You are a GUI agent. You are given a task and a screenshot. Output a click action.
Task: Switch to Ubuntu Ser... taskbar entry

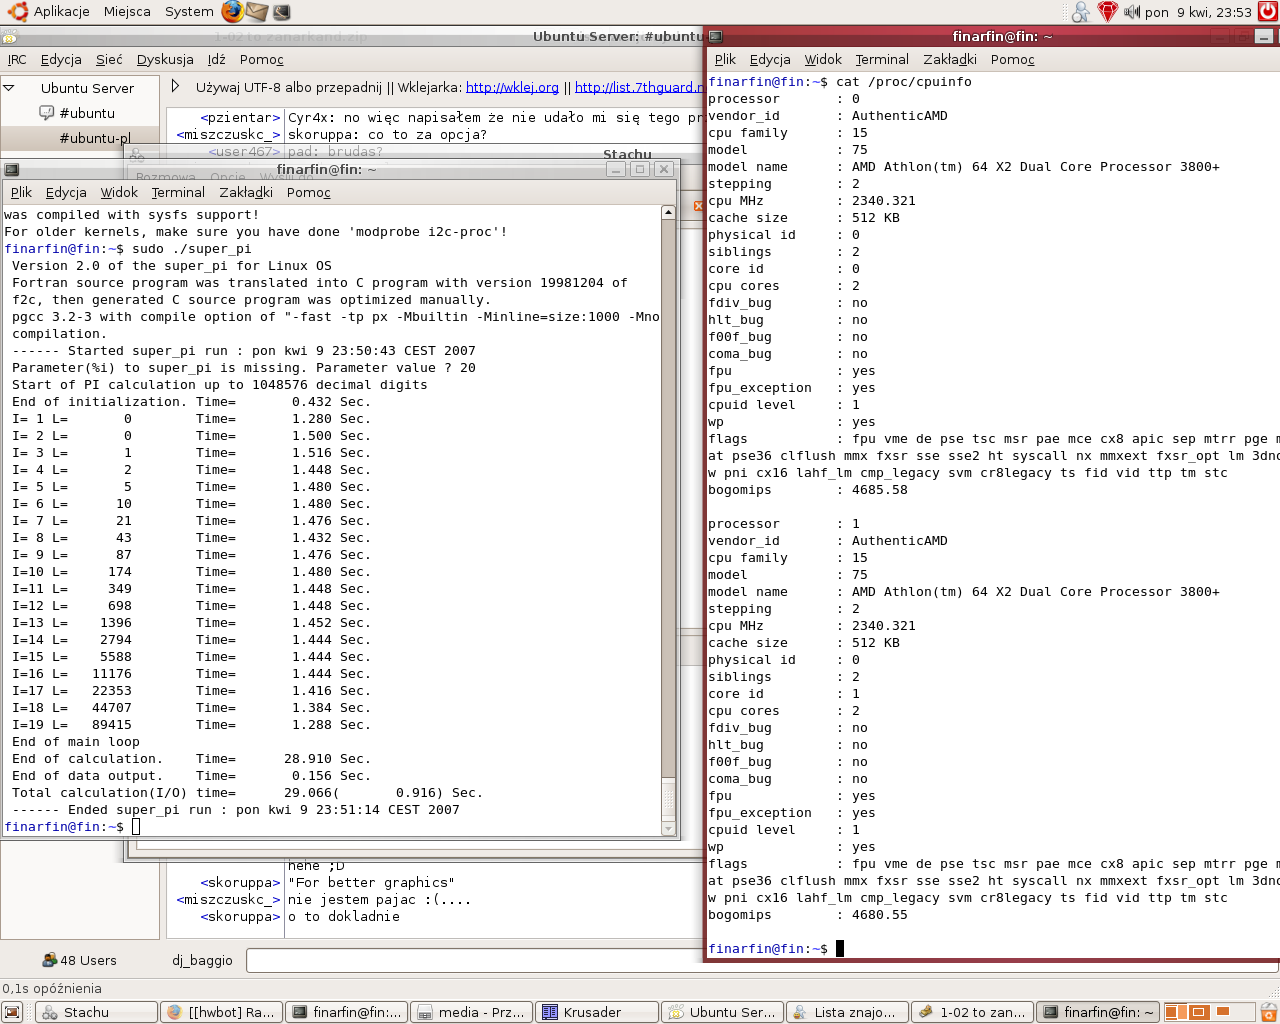tap(722, 1012)
